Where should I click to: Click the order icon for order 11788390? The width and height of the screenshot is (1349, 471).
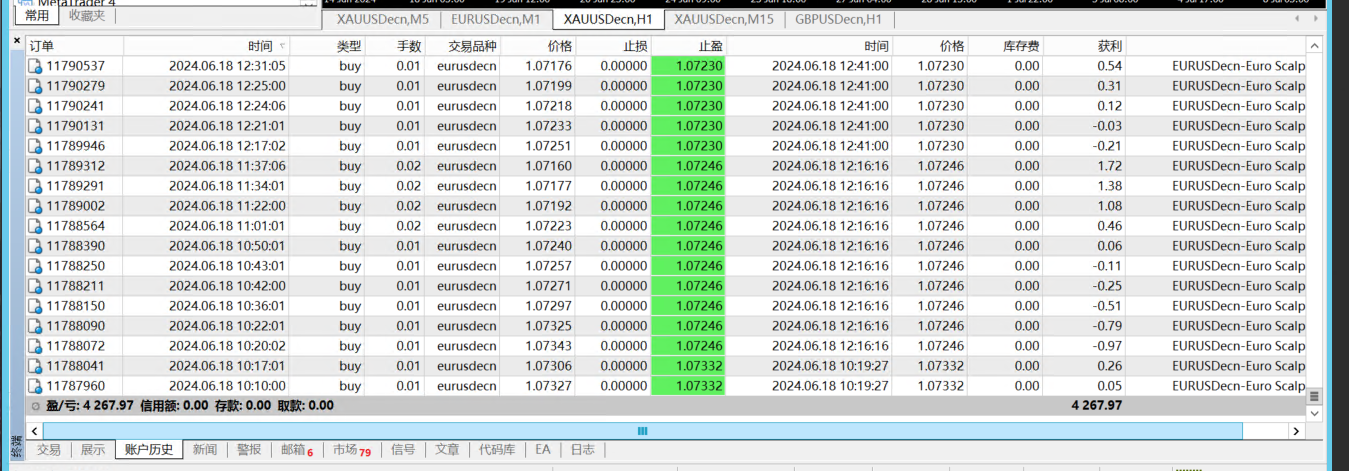pyautogui.click(x=35, y=246)
